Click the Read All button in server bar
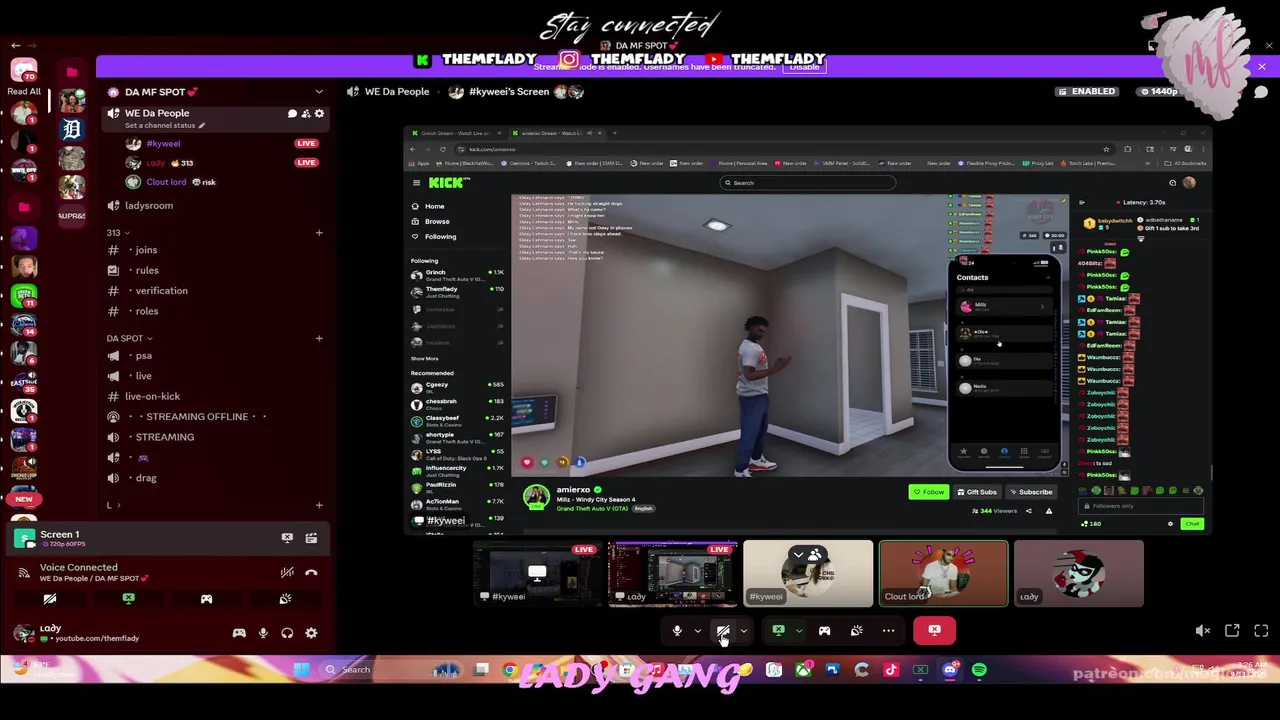The height and width of the screenshot is (720, 1280). pyautogui.click(x=24, y=91)
